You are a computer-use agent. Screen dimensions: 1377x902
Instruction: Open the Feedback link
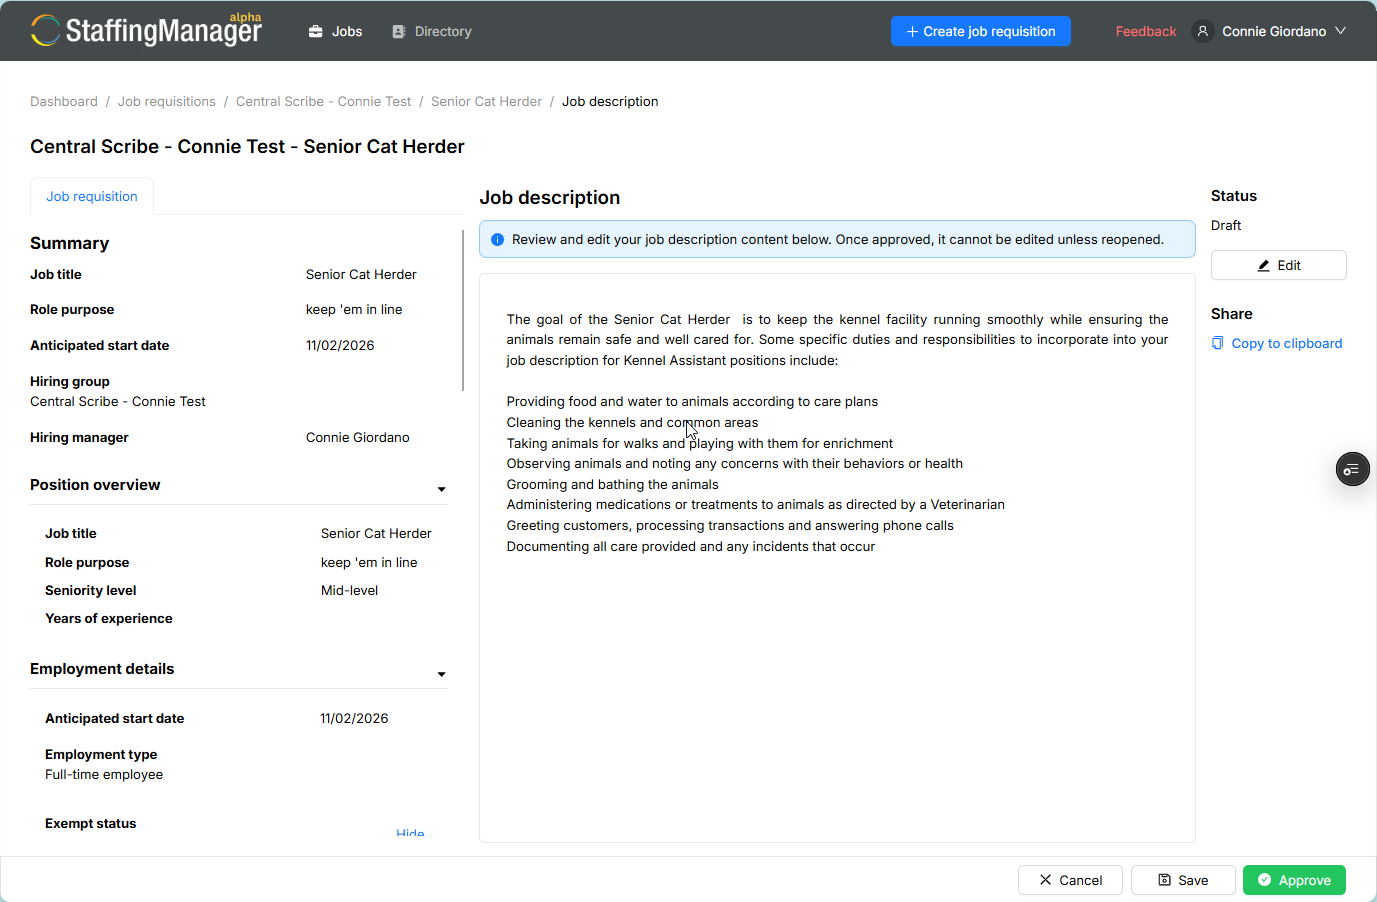[x=1146, y=31]
